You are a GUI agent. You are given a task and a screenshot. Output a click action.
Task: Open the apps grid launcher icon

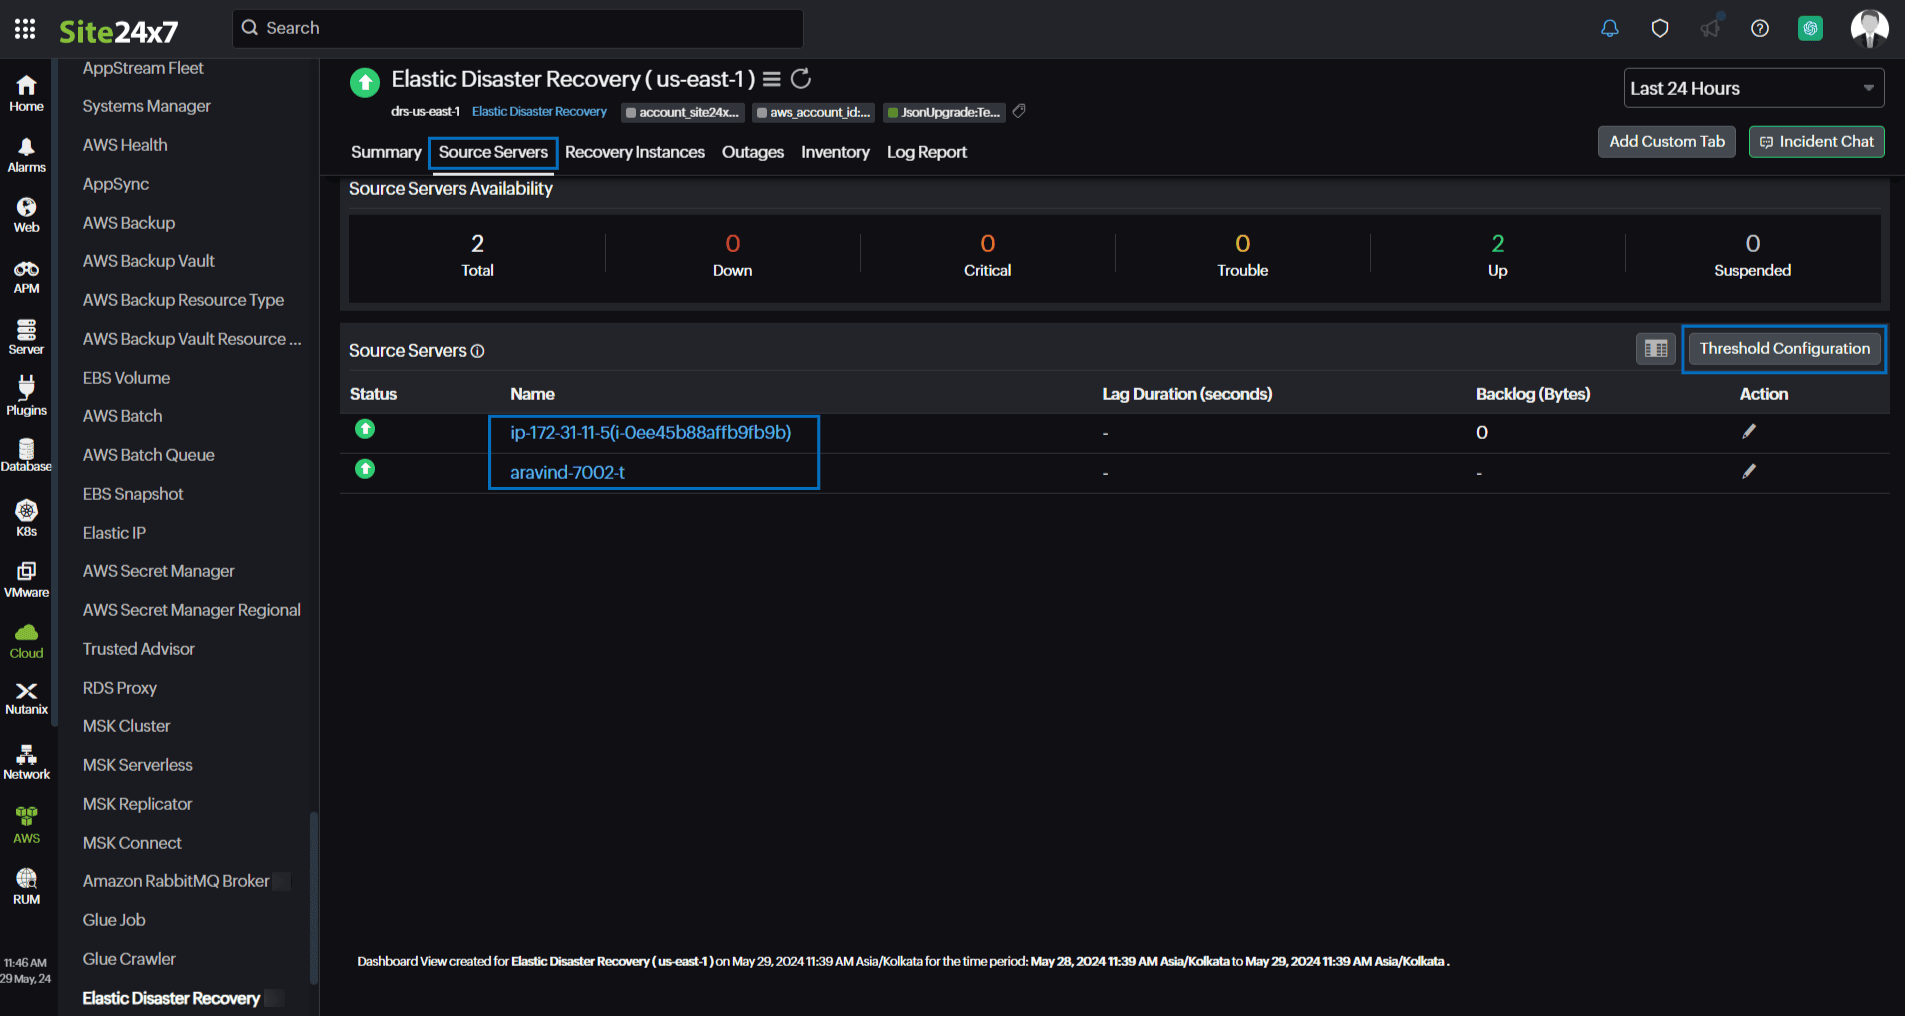coord(25,29)
